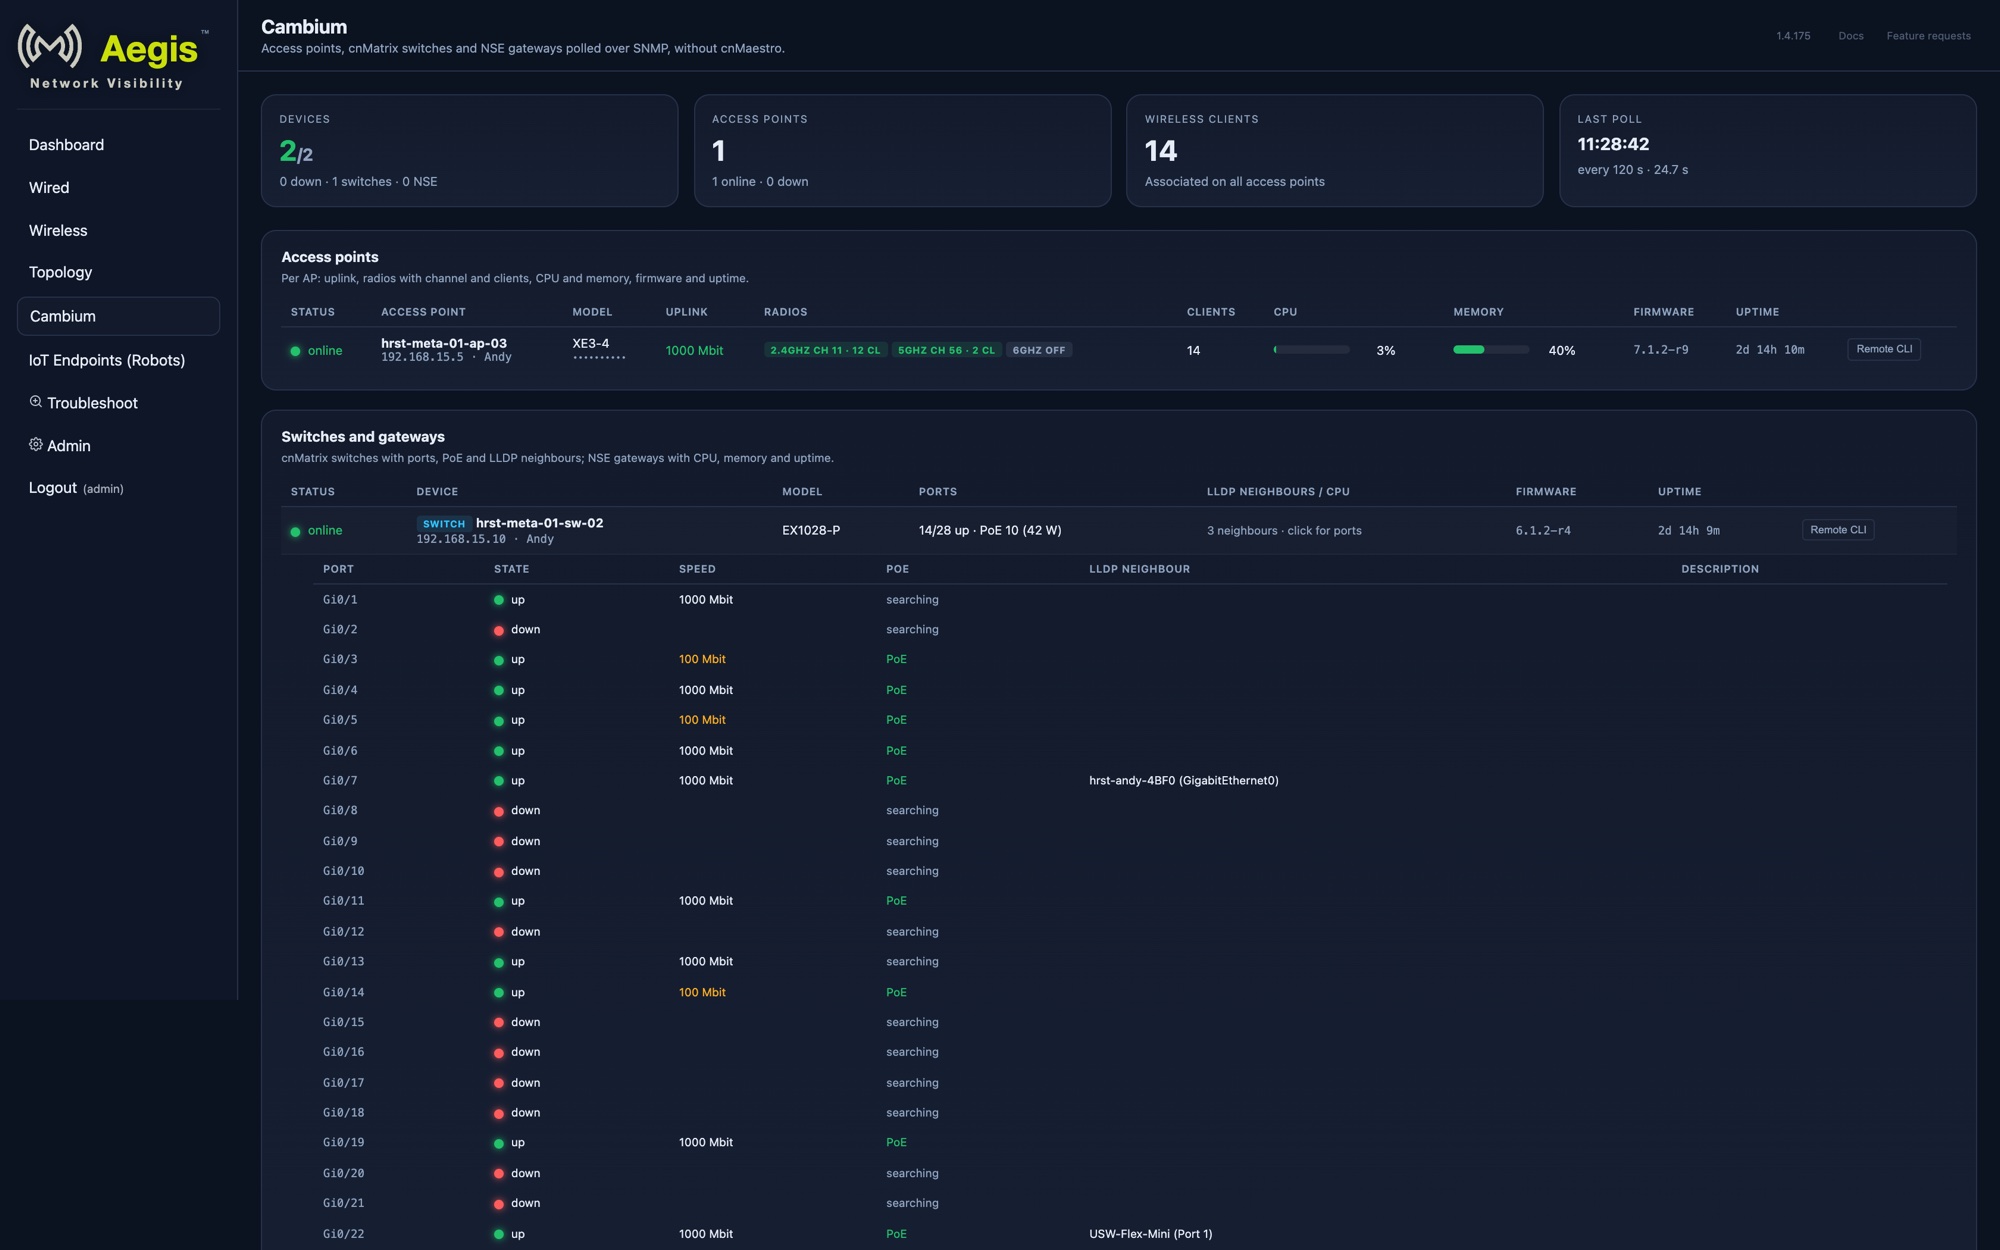This screenshot has width=2000, height=1250.
Task: Go to the Wired section
Action: [49, 188]
